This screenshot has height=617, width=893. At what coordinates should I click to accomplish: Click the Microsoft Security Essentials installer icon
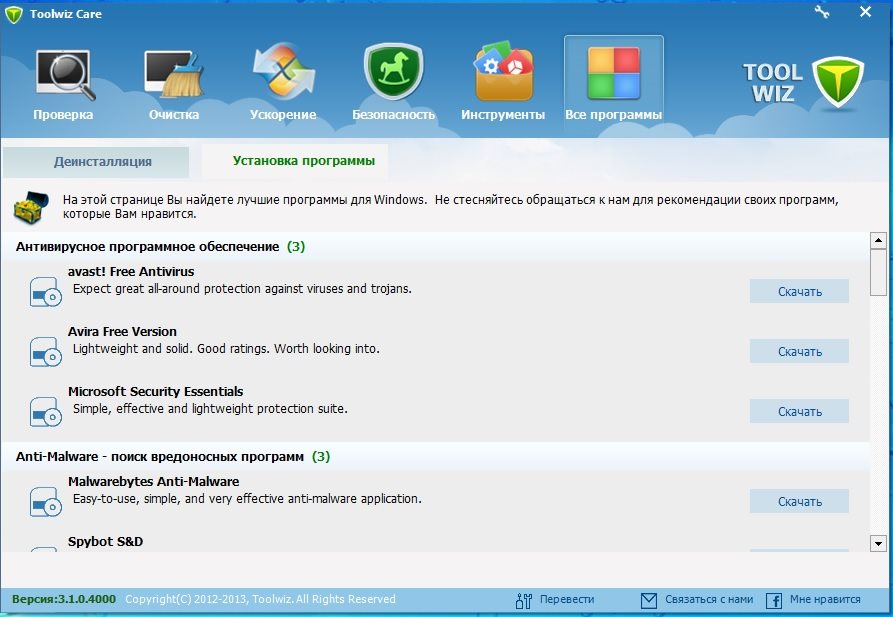(x=46, y=412)
